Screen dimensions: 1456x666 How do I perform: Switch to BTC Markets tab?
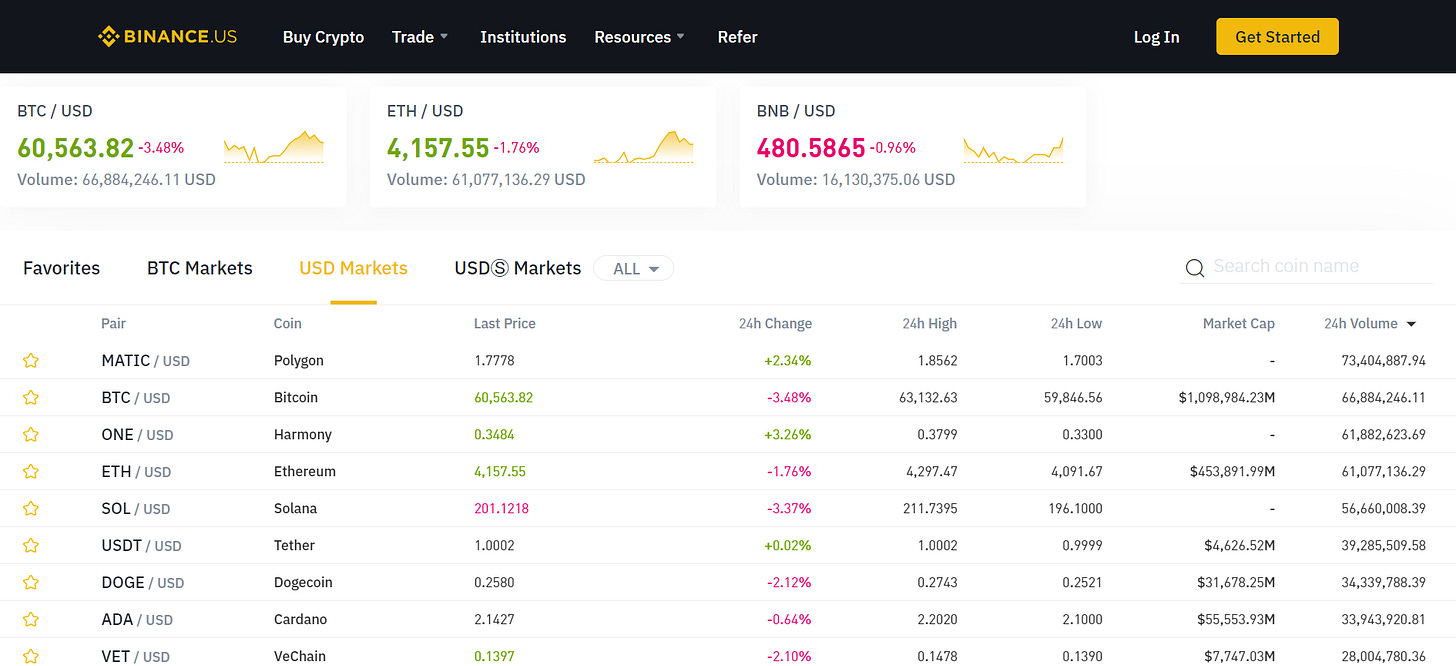[200, 268]
